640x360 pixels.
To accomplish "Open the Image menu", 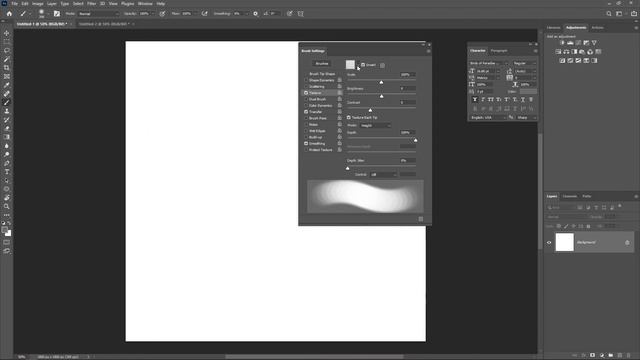I will 37,3.
